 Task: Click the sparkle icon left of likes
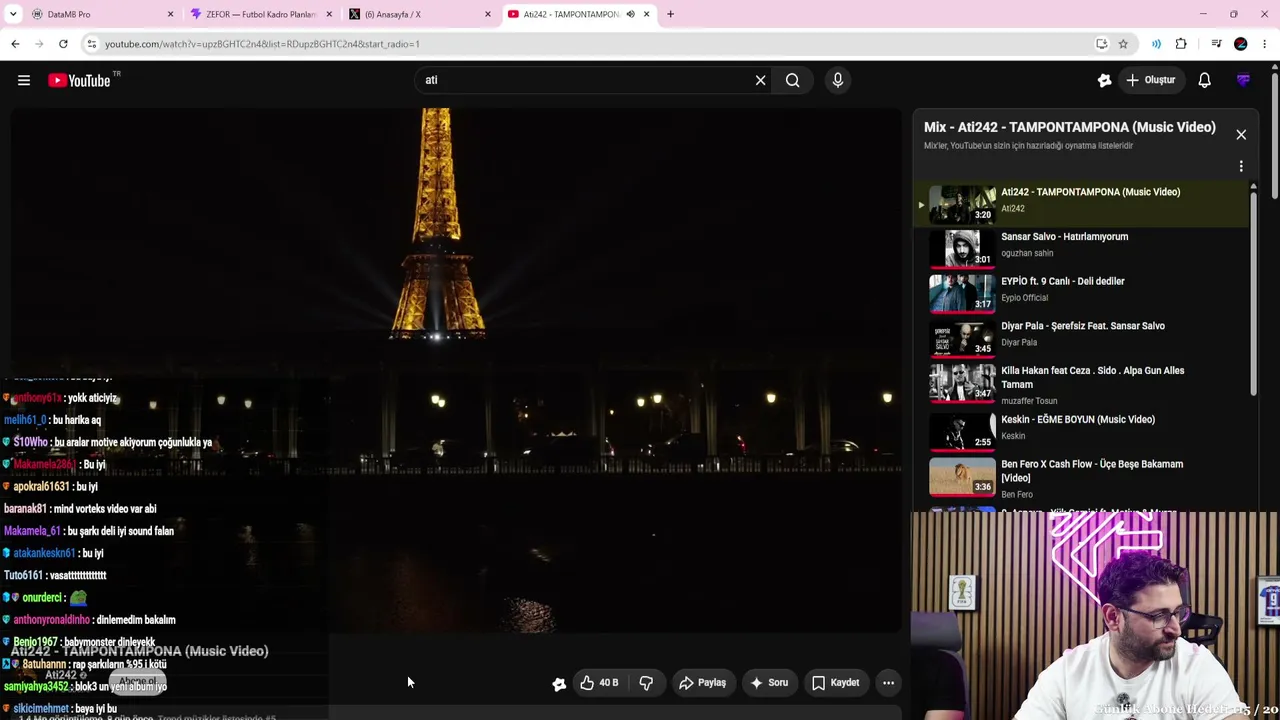point(559,683)
